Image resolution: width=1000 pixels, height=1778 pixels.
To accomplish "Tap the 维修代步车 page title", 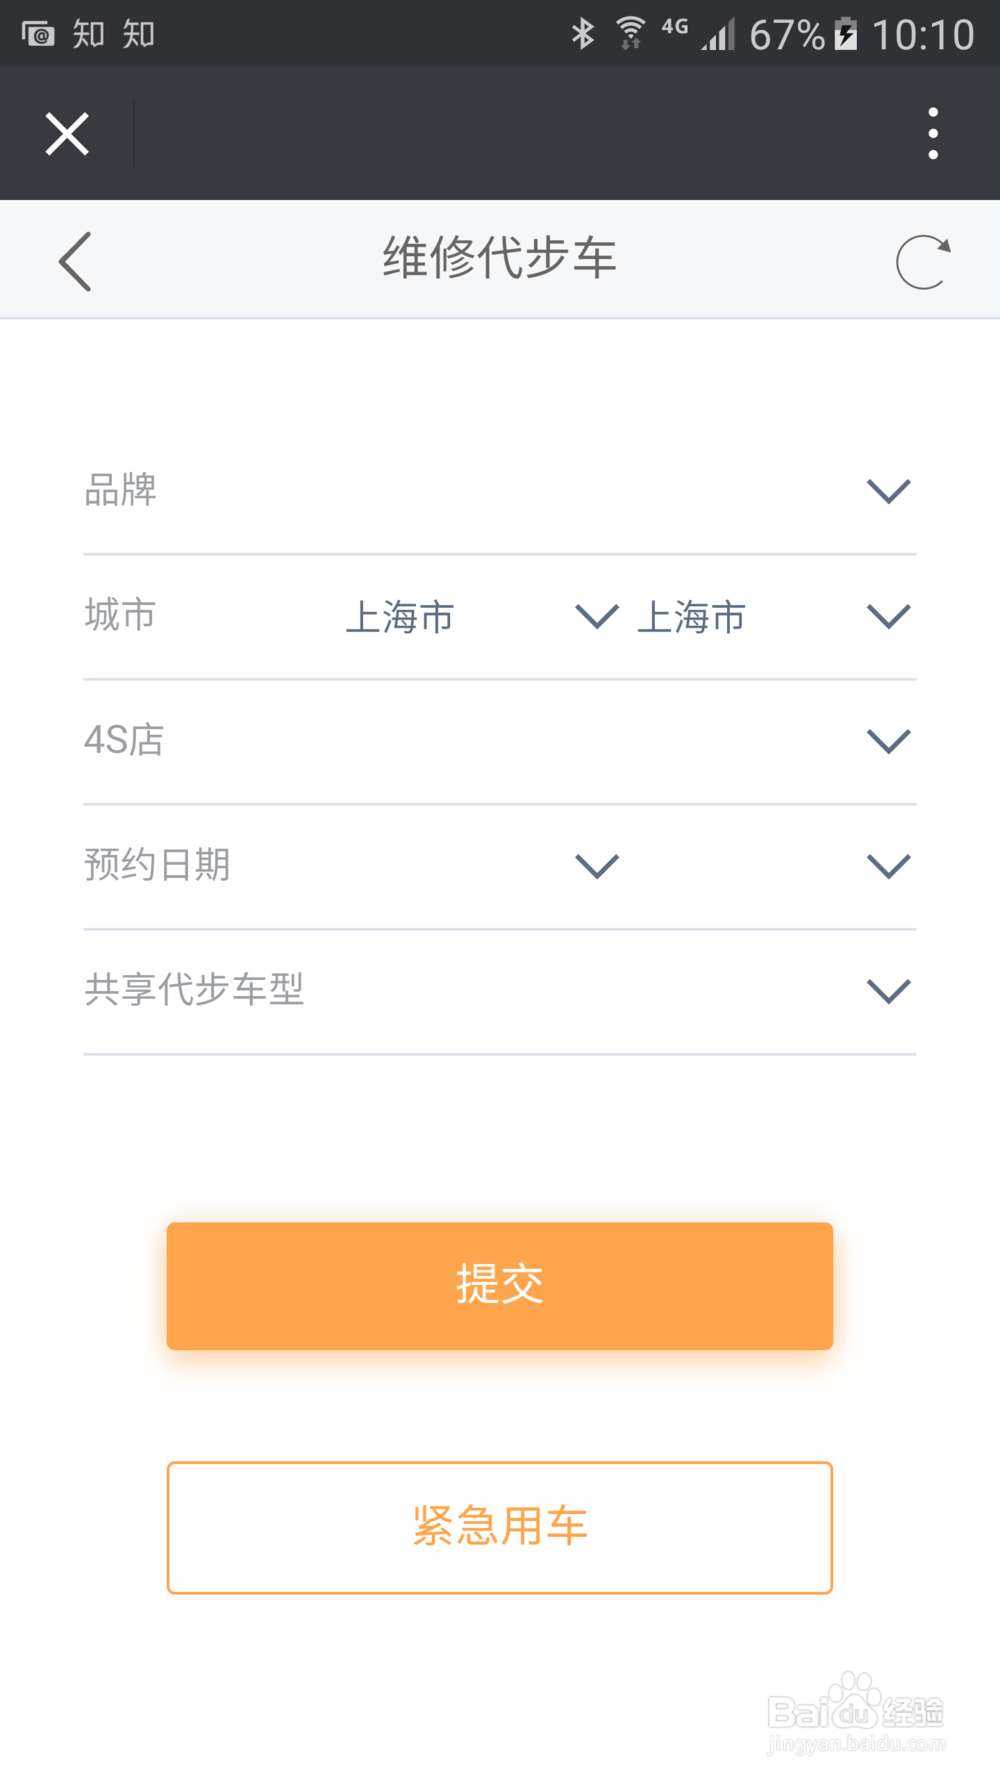I will [x=499, y=258].
